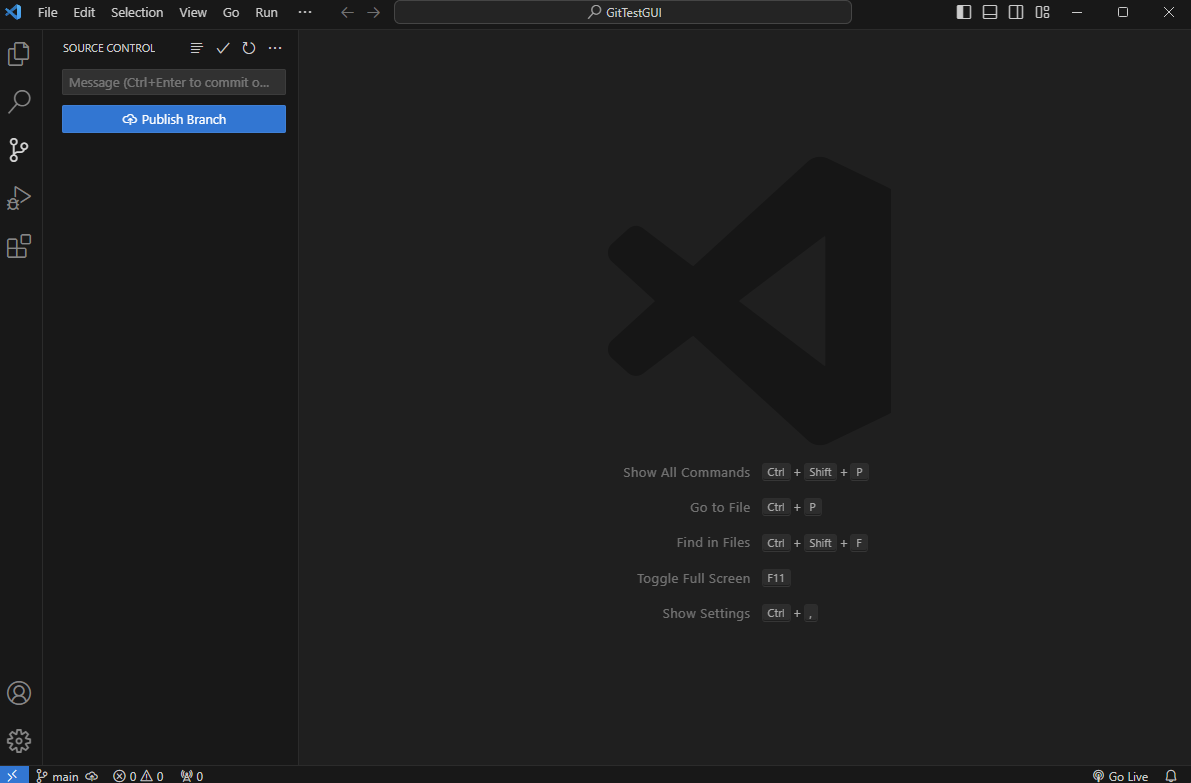This screenshot has height=783, width=1191.
Task: Start Go Live server
Action: click(x=1120, y=776)
